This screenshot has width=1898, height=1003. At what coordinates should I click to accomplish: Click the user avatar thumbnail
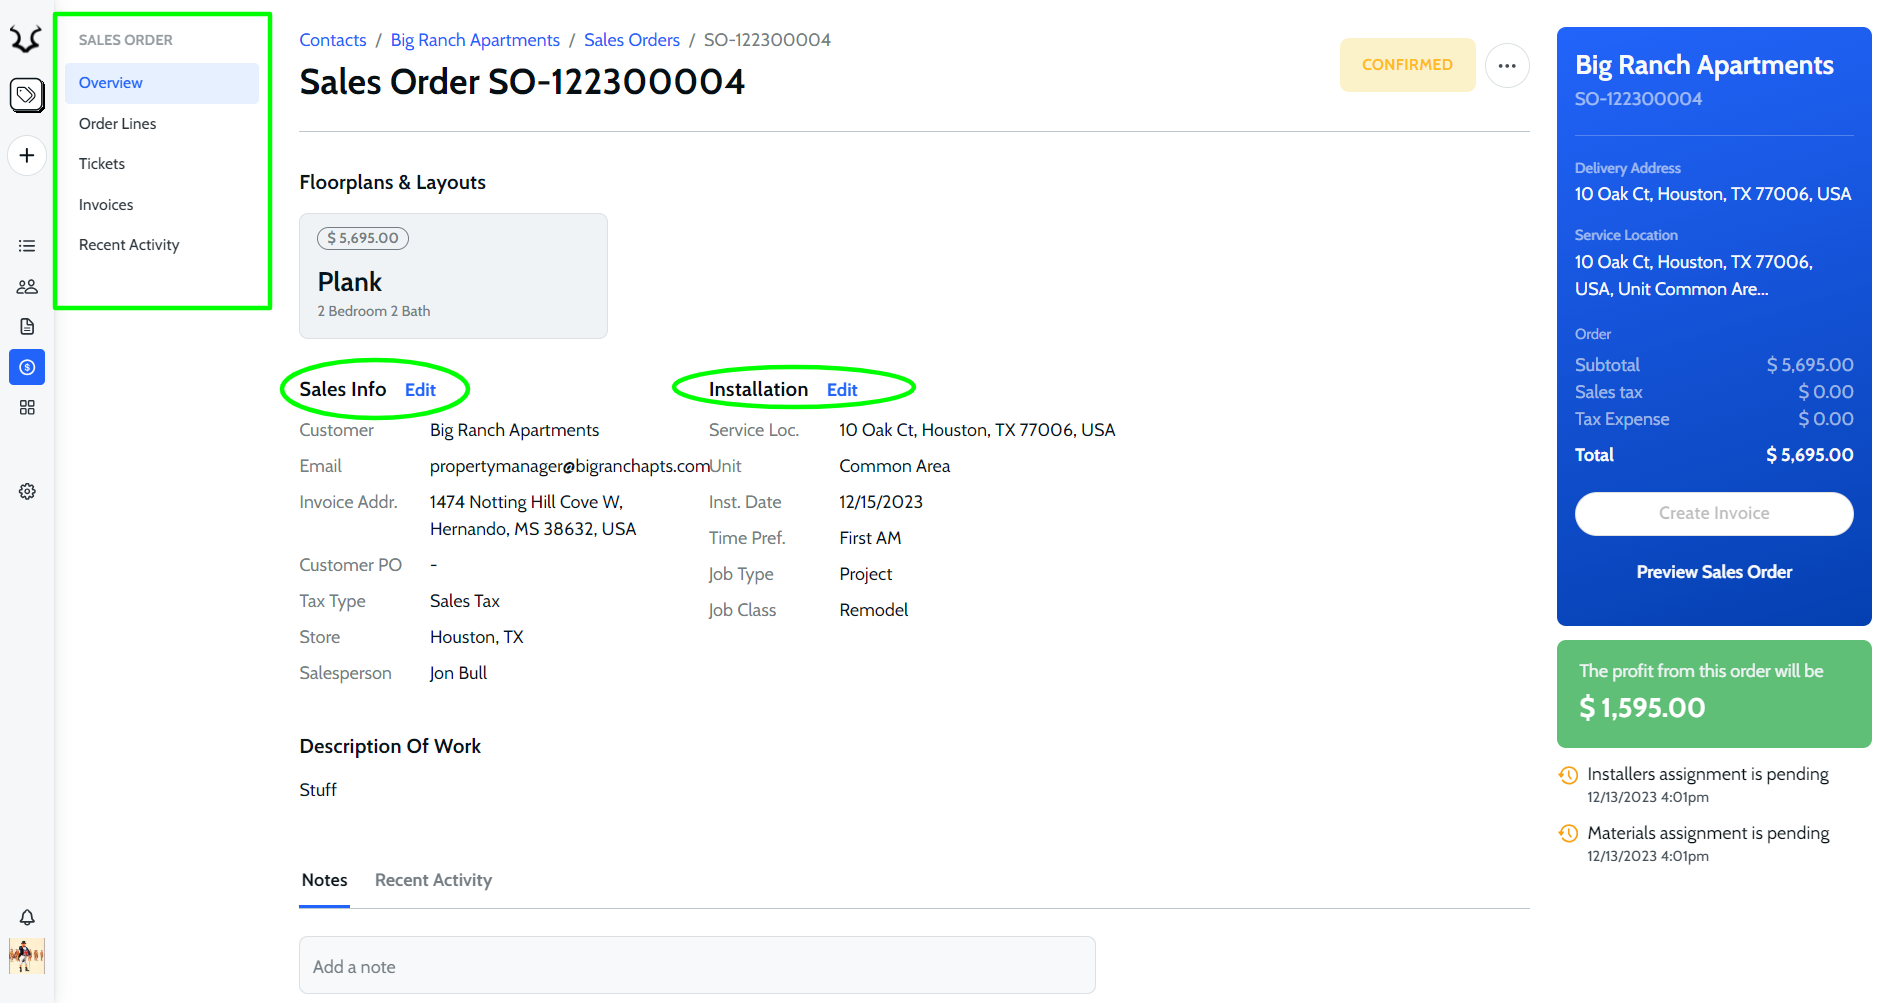coord(27,956)
